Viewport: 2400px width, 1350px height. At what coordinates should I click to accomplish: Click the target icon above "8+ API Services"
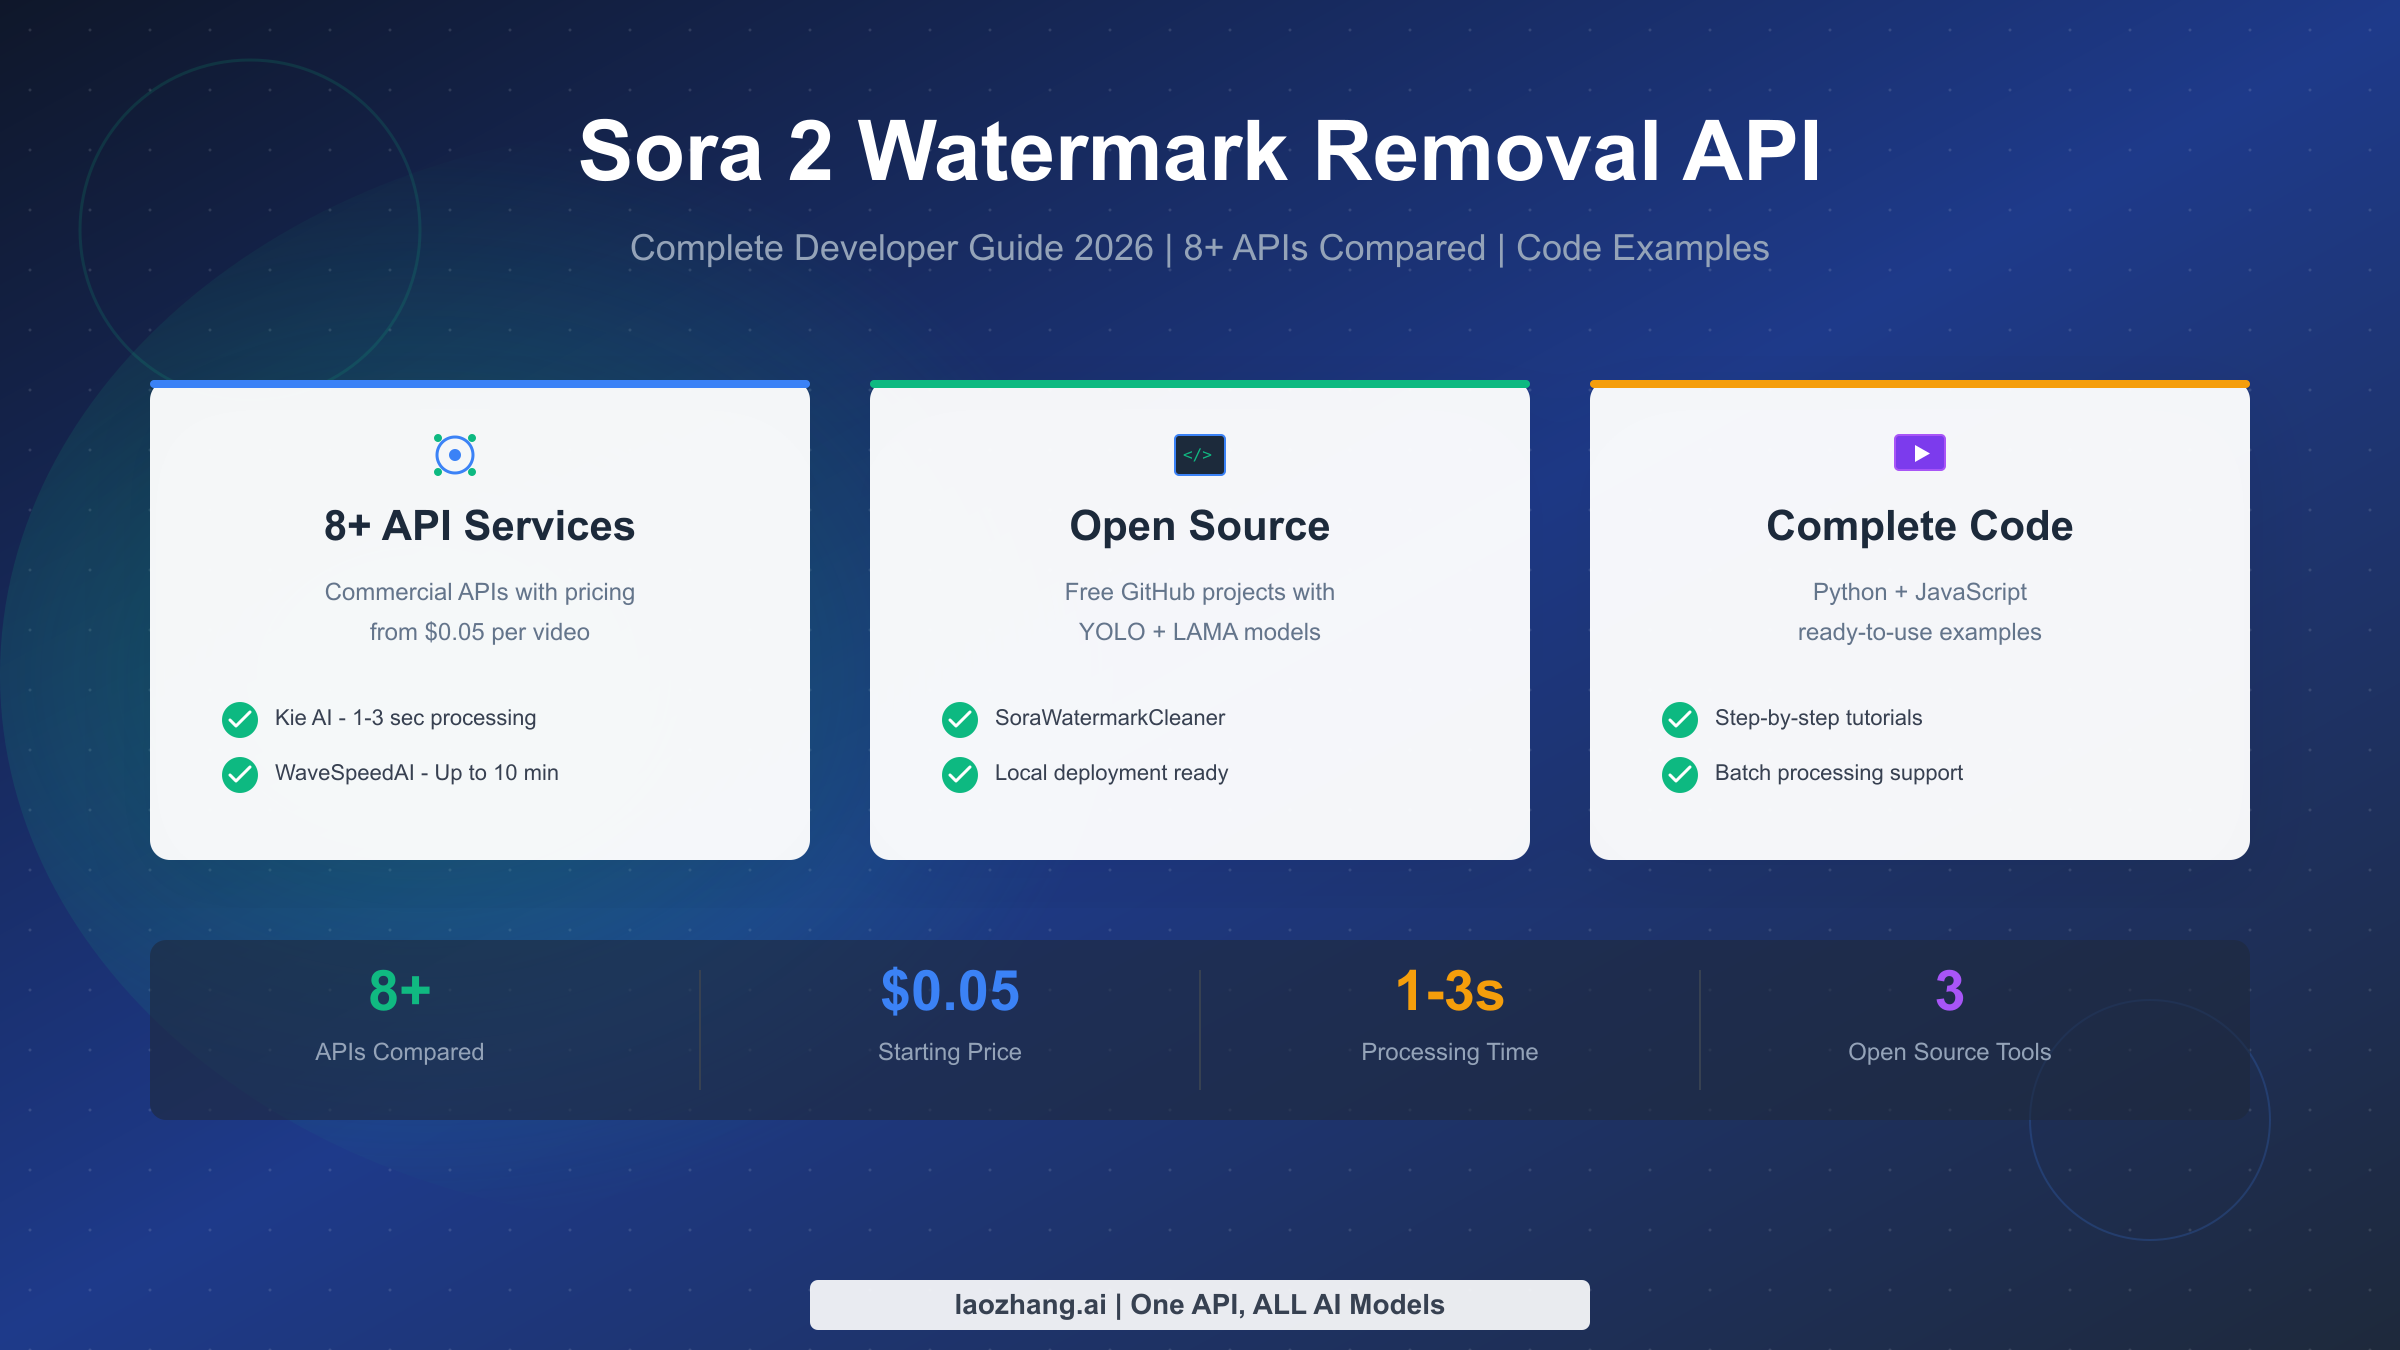[x=455, y=454]
